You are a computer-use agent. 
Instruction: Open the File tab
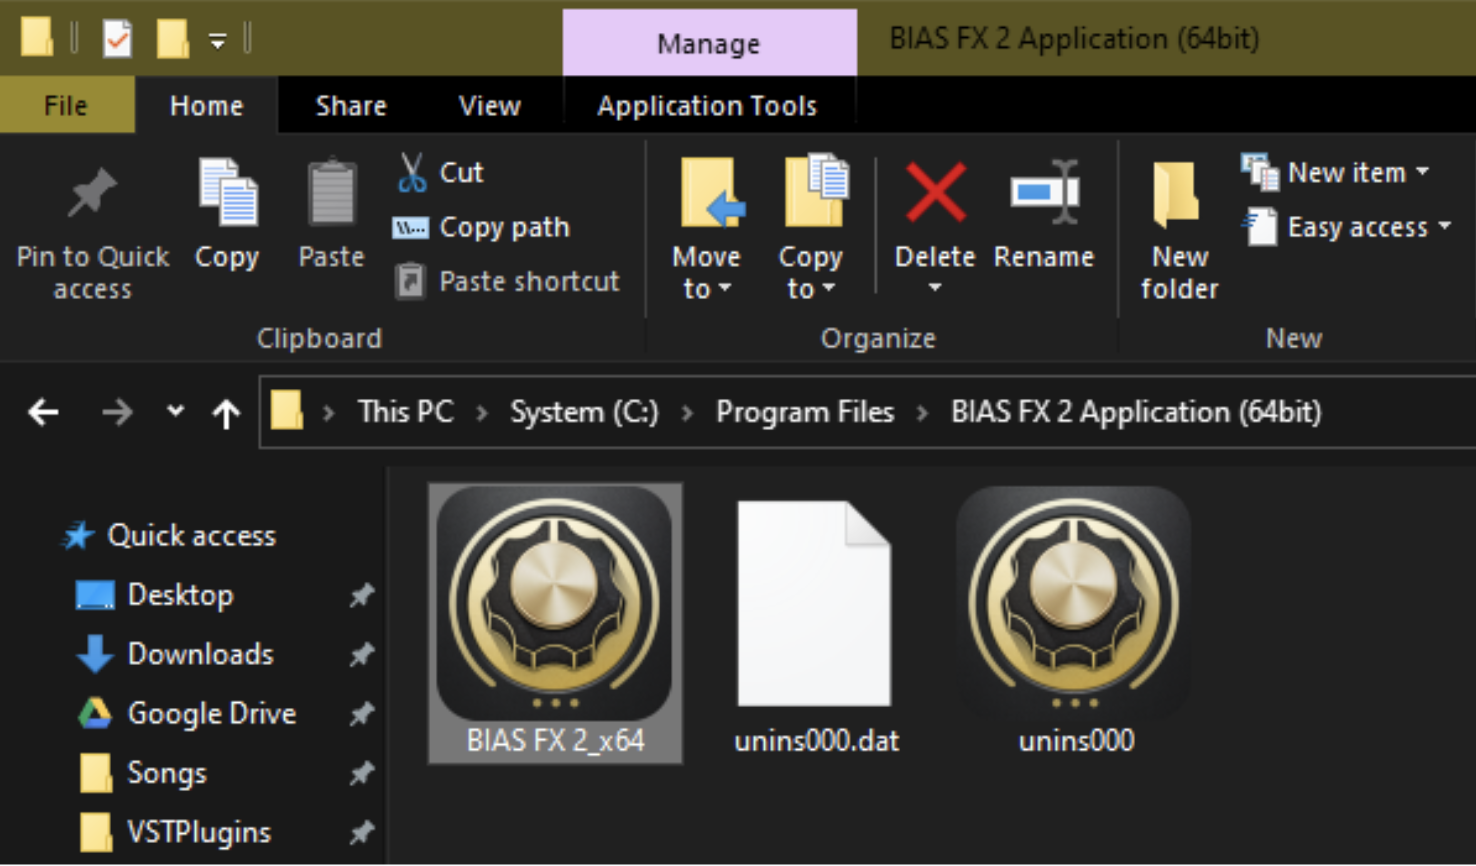[66, 105]
